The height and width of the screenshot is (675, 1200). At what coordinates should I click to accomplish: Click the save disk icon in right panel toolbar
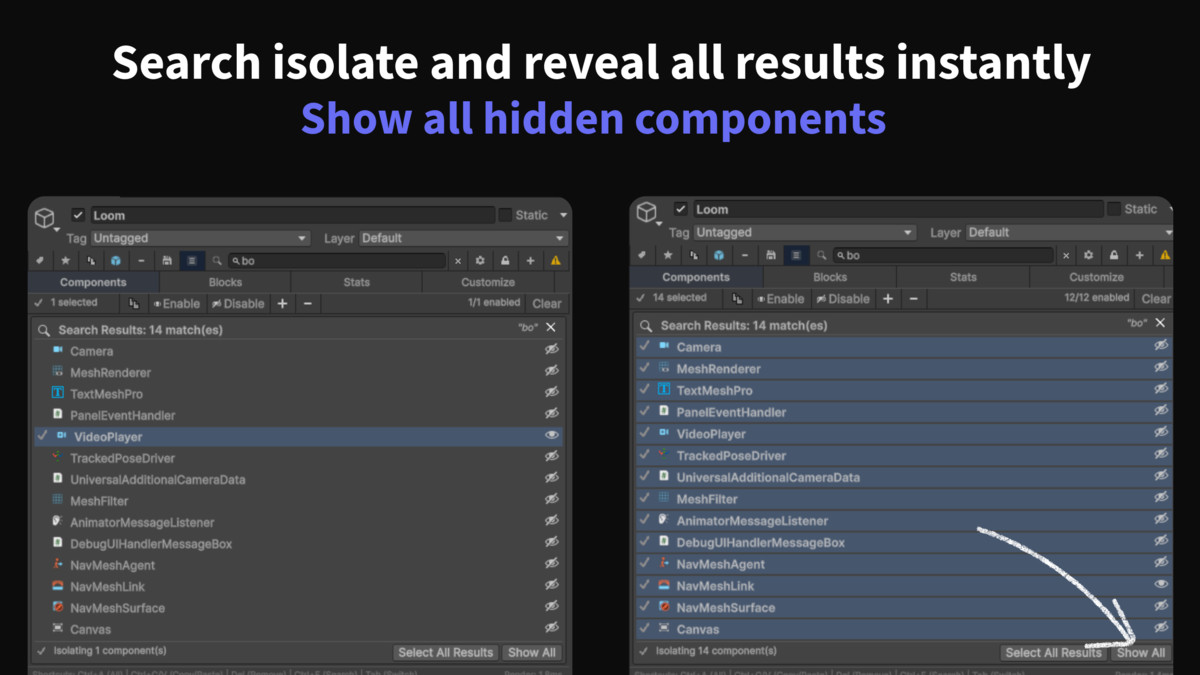point(771,255)
